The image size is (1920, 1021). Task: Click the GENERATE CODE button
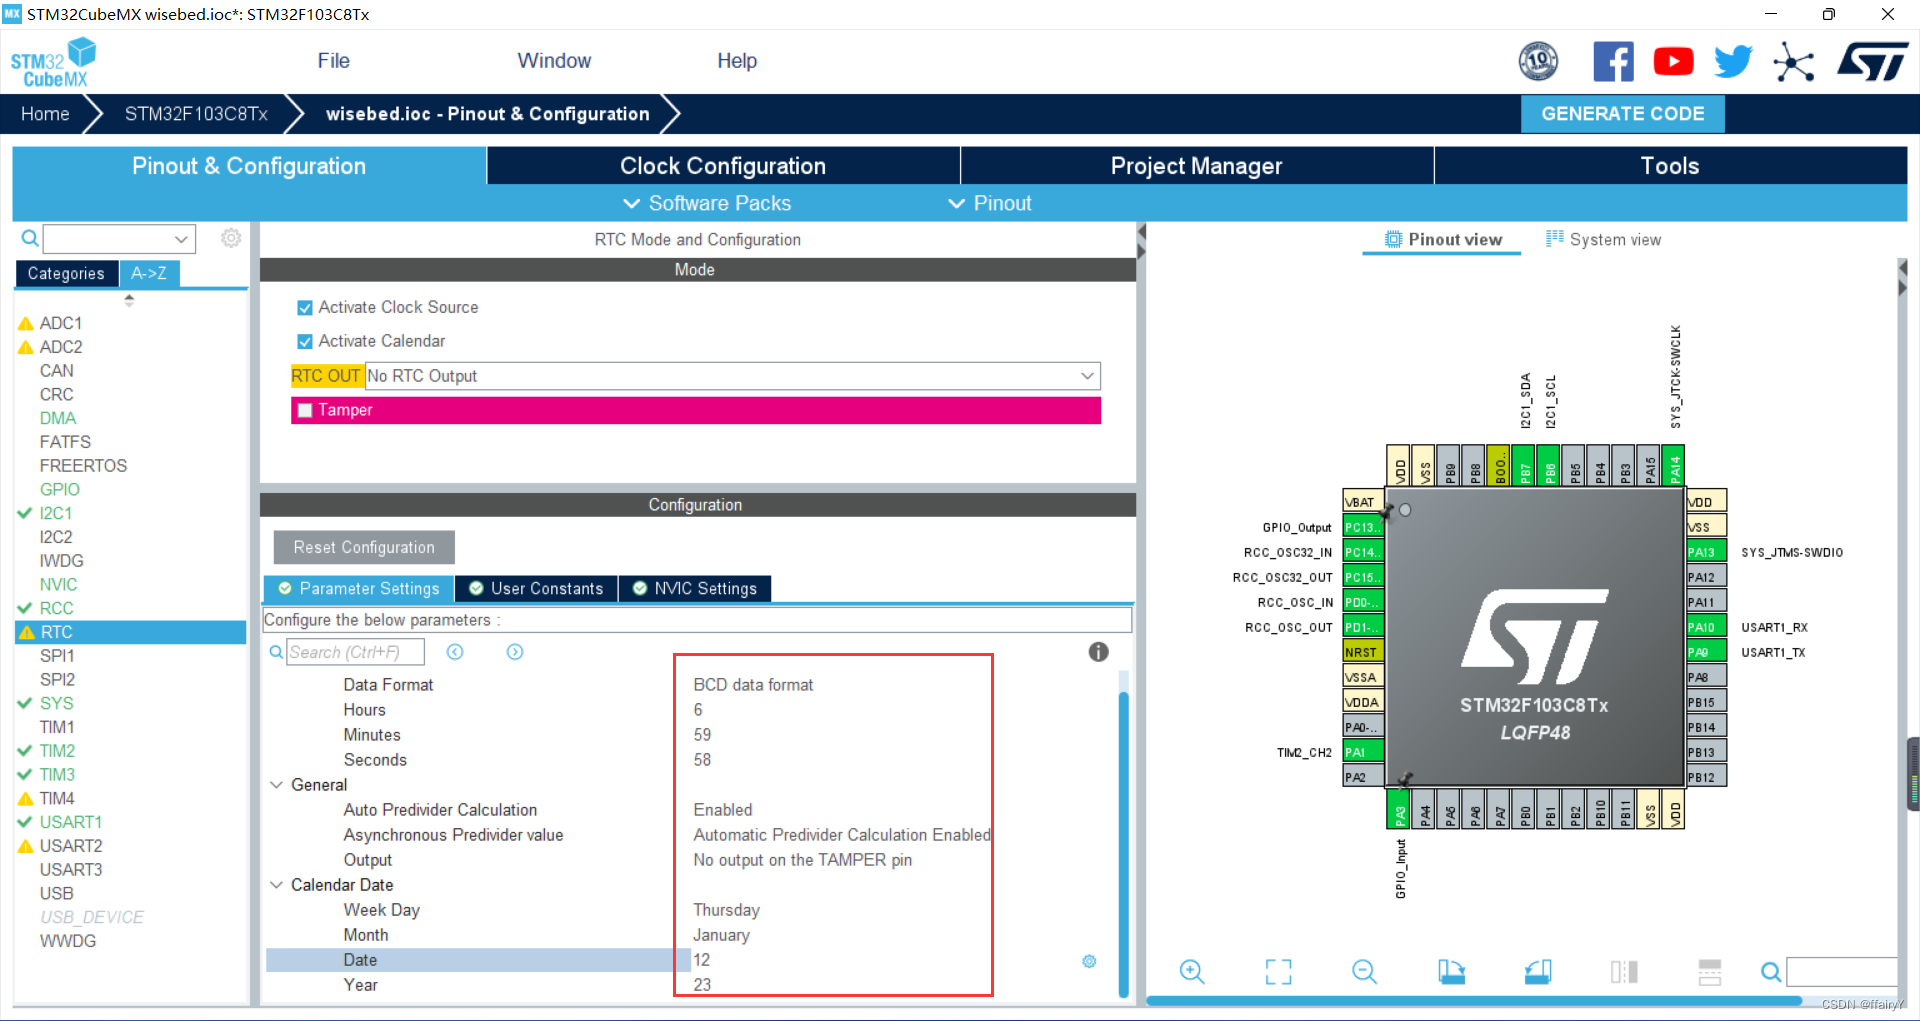click(x=1622, y=114)
